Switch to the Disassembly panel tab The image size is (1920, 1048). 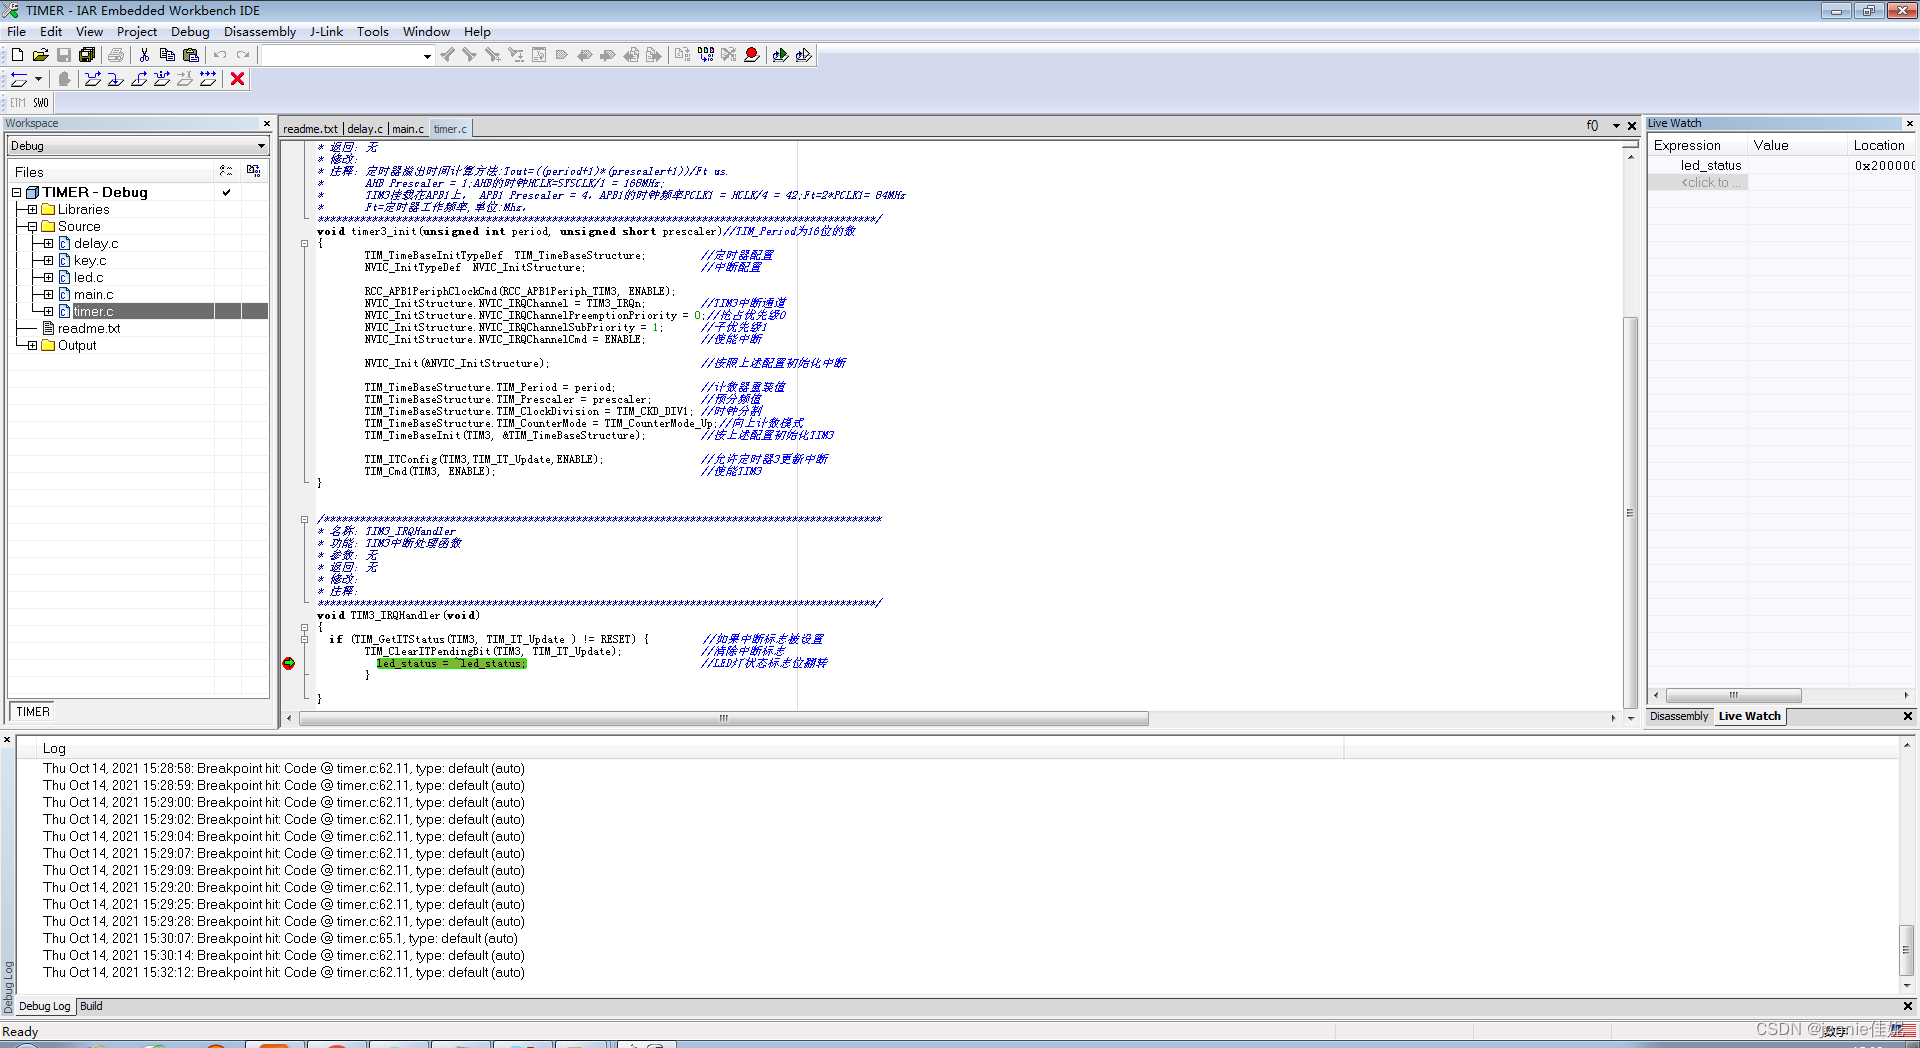tap(1679, 716)
